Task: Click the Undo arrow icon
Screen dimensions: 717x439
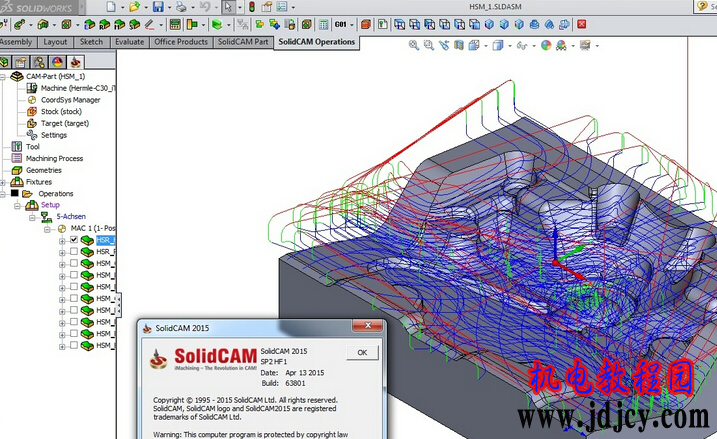Action: click(205, 7)
